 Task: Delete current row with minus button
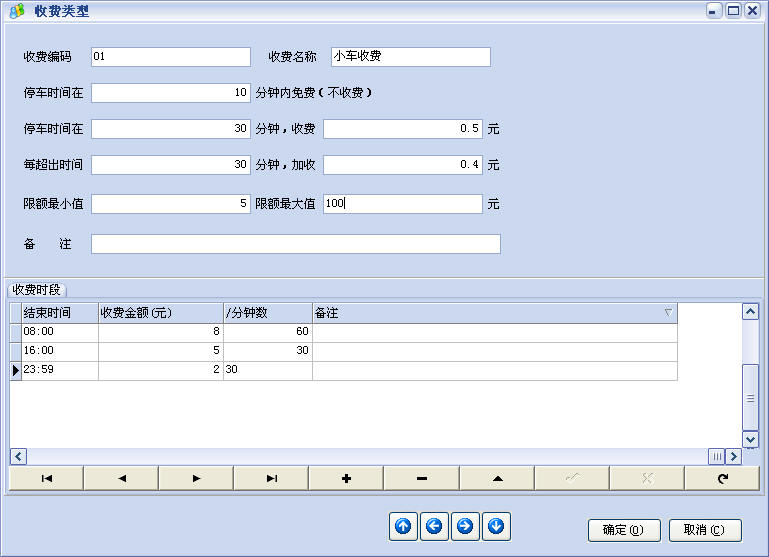click(421, 478)
